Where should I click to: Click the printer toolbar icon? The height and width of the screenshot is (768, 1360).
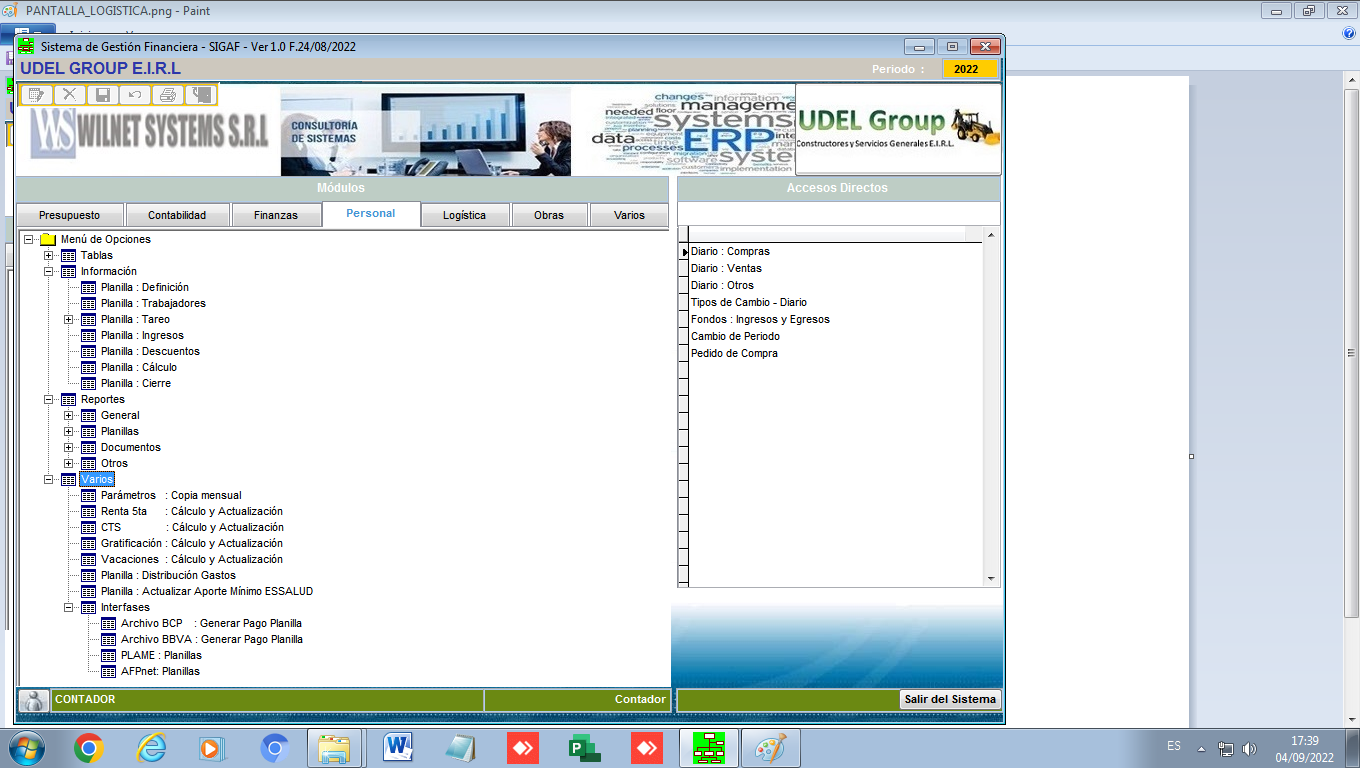tap(168, 95)
